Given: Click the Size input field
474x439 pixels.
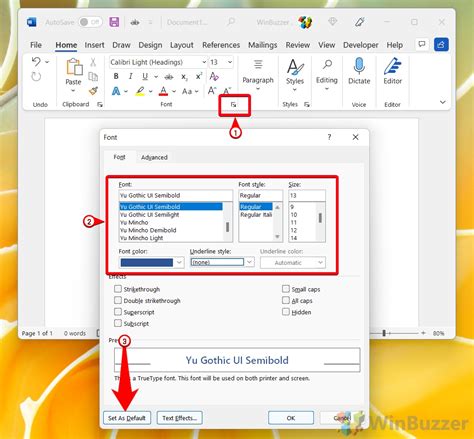Looking at the screenshot, I should pos(307,195).
